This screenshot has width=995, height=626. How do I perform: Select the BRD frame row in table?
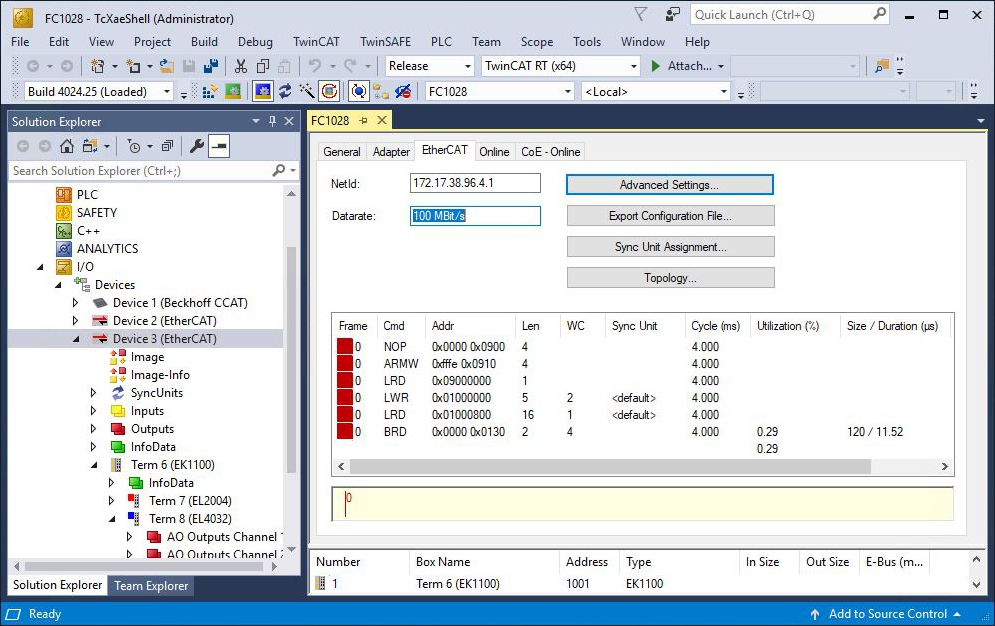(x=641, y=432)
